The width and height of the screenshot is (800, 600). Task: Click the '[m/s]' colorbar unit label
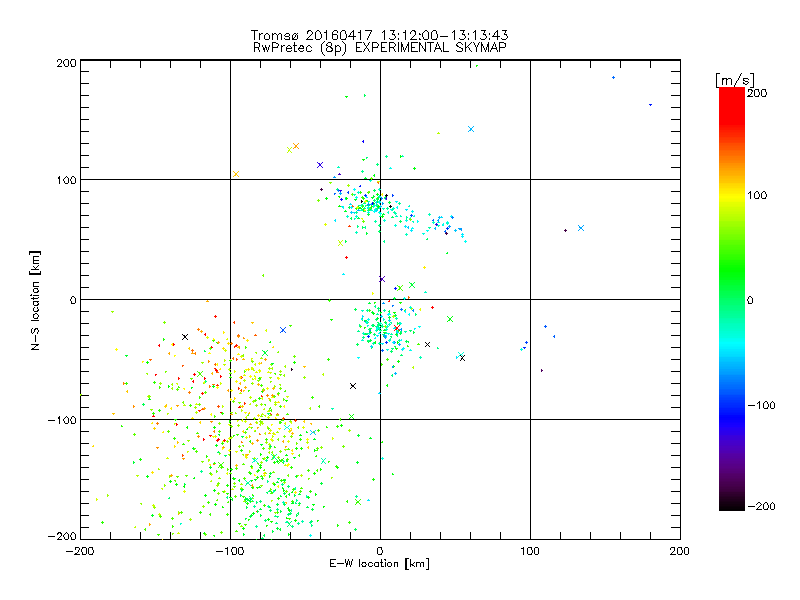735,80
